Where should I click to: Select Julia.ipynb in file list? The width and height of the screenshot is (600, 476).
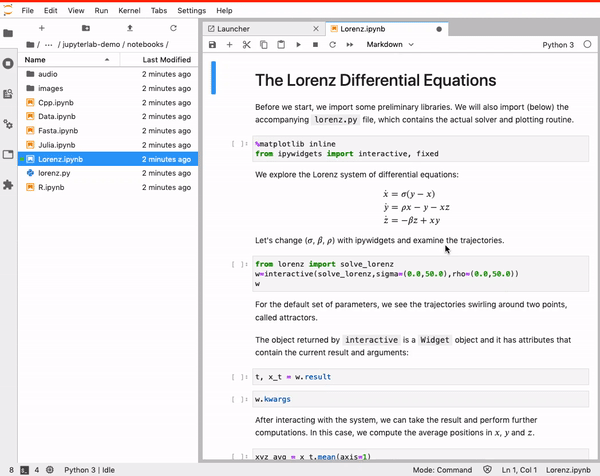click(108, 145)
